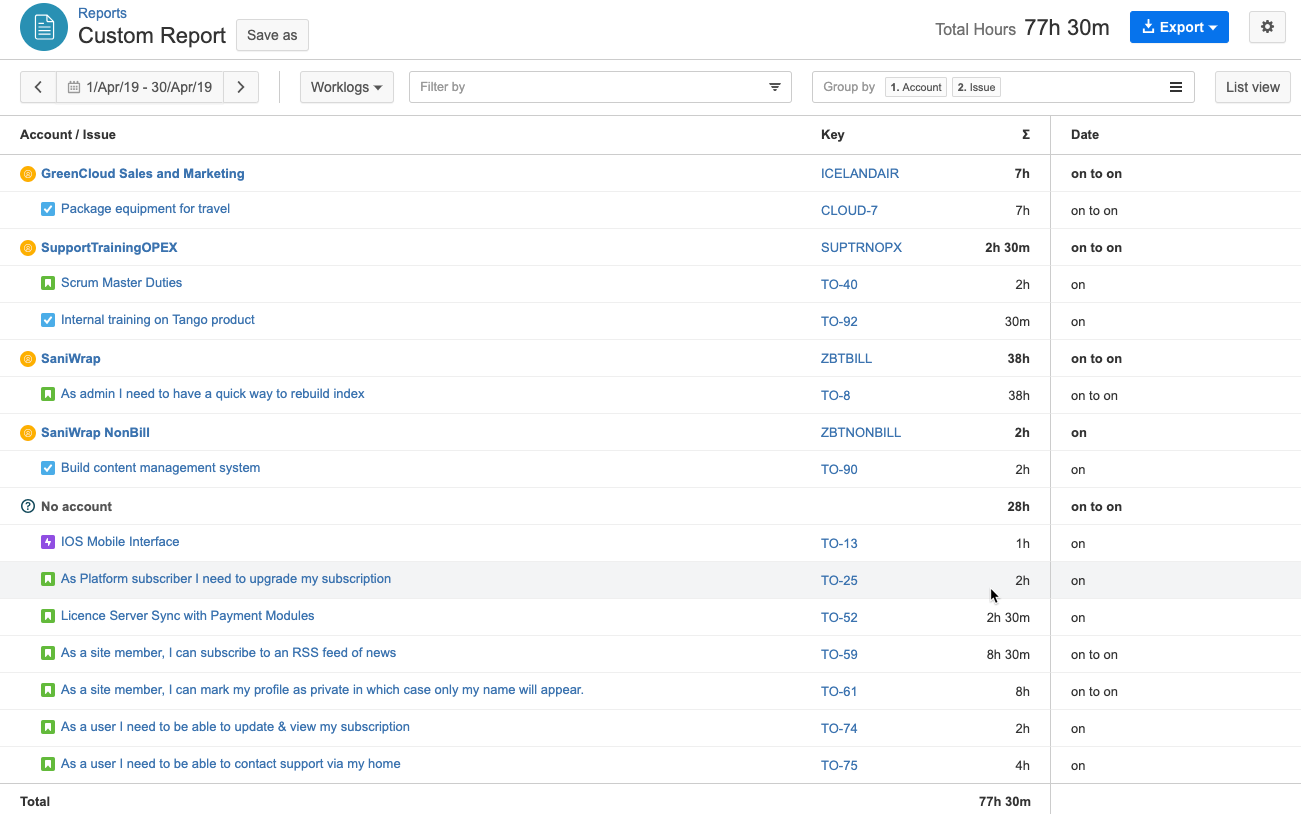The width and height of the screenshot is (1301, 814).
Task: Click the Group by hamburger menu icon
Action: (1176, 87)
